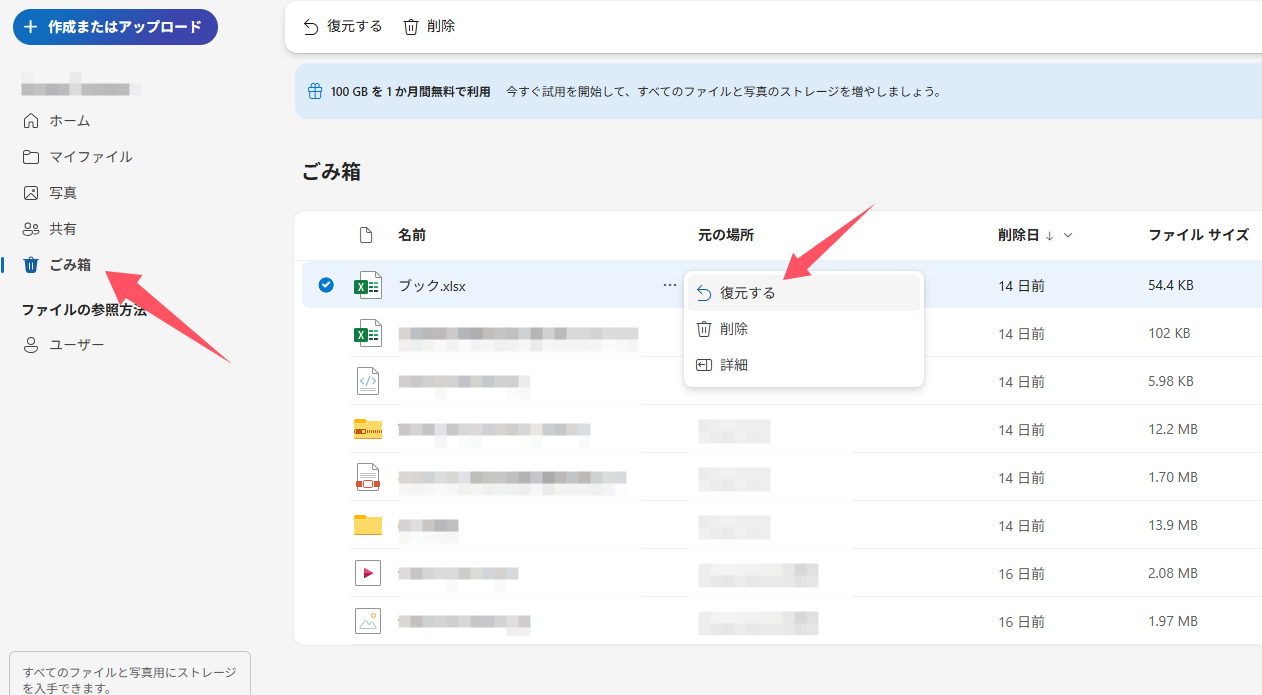Open the ellipsis menu for ブック.xlsx
The height and width of the screenshot is (695, 1262).
(x=668, y=284)
